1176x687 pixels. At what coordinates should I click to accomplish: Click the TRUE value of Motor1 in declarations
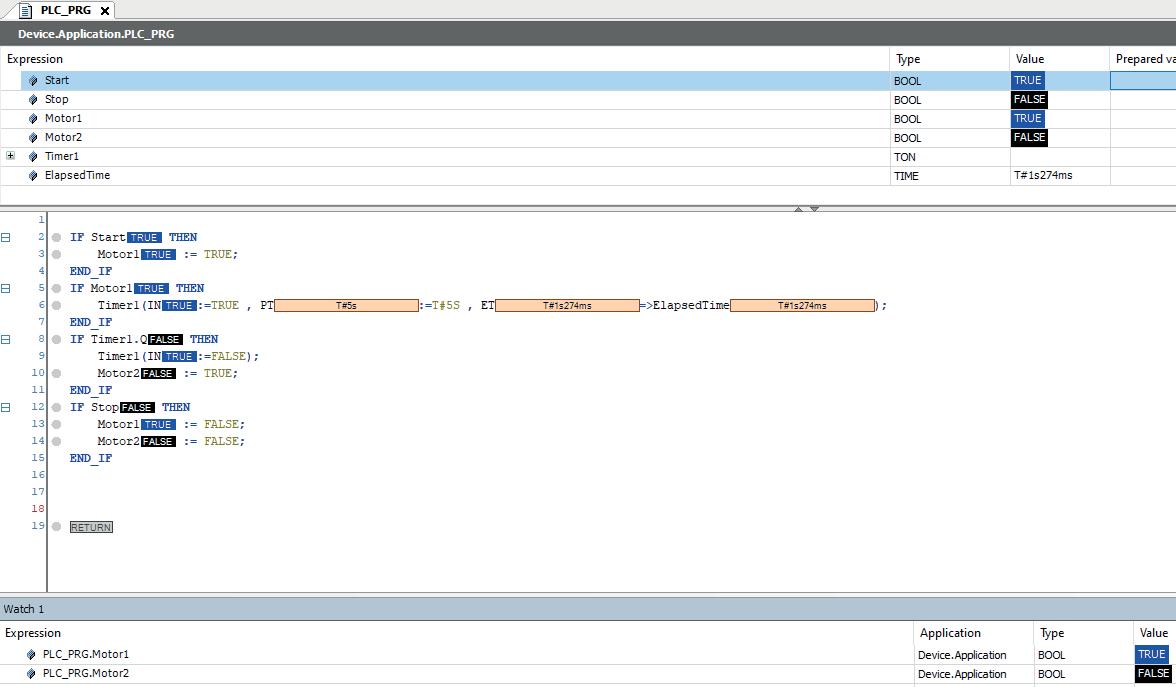coord(1028,118)
